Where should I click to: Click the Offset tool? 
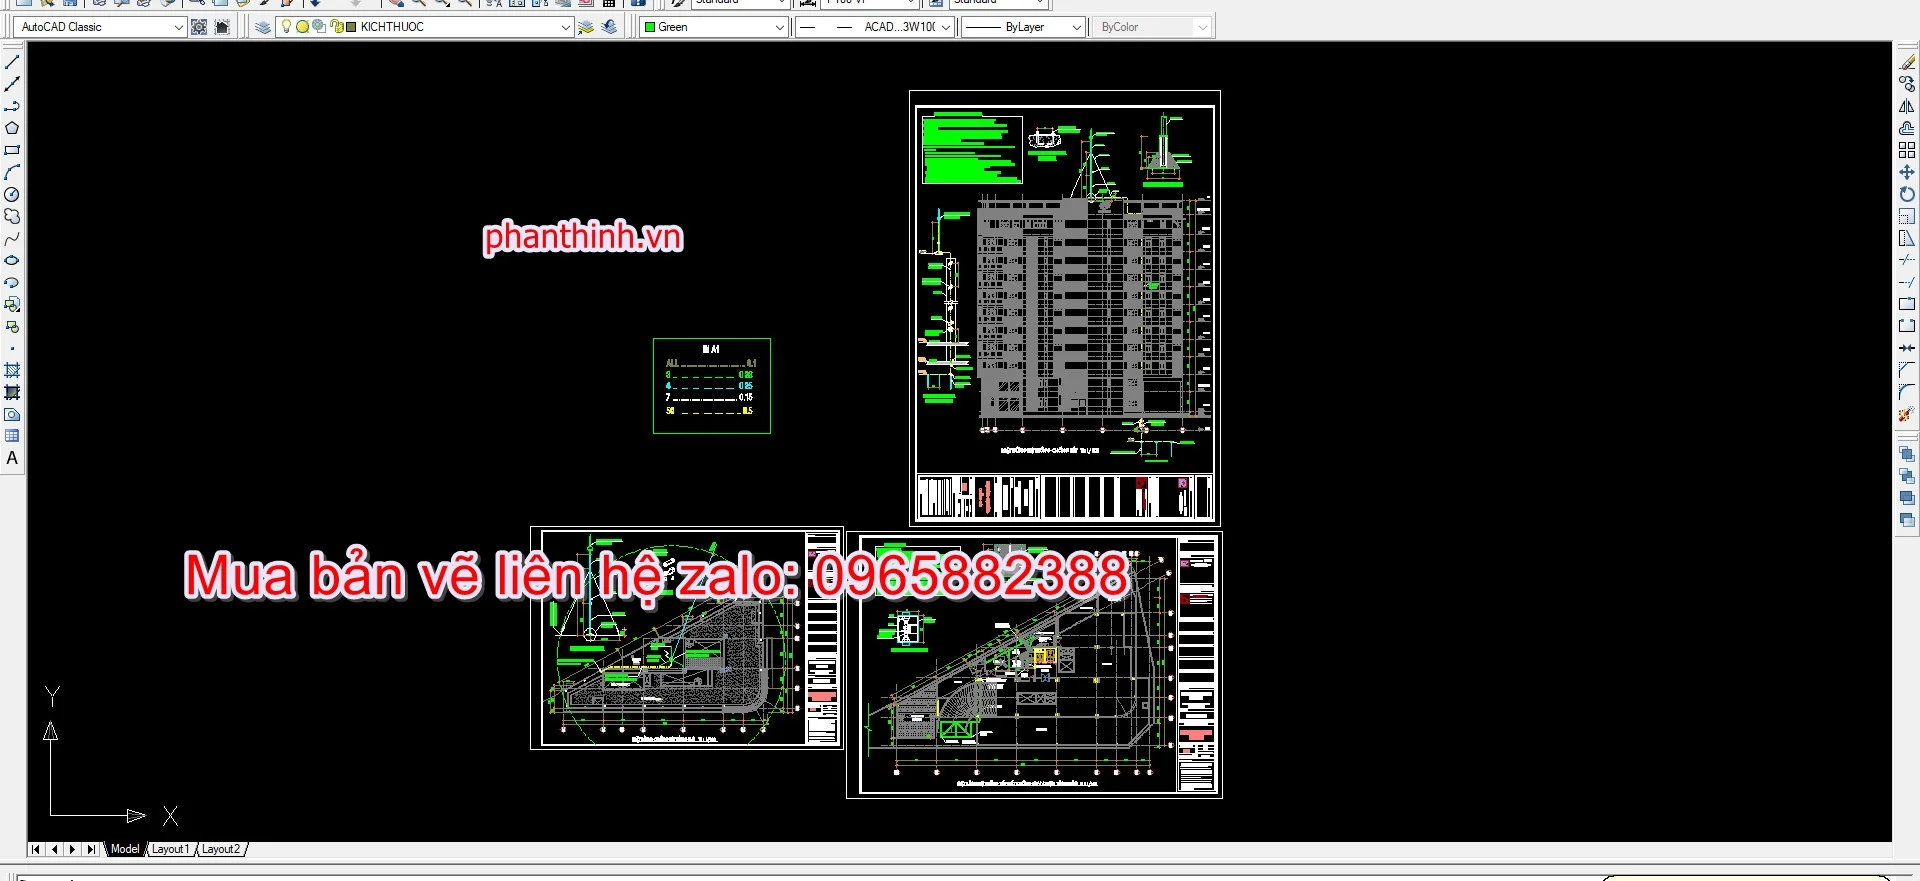(1907, 128)
